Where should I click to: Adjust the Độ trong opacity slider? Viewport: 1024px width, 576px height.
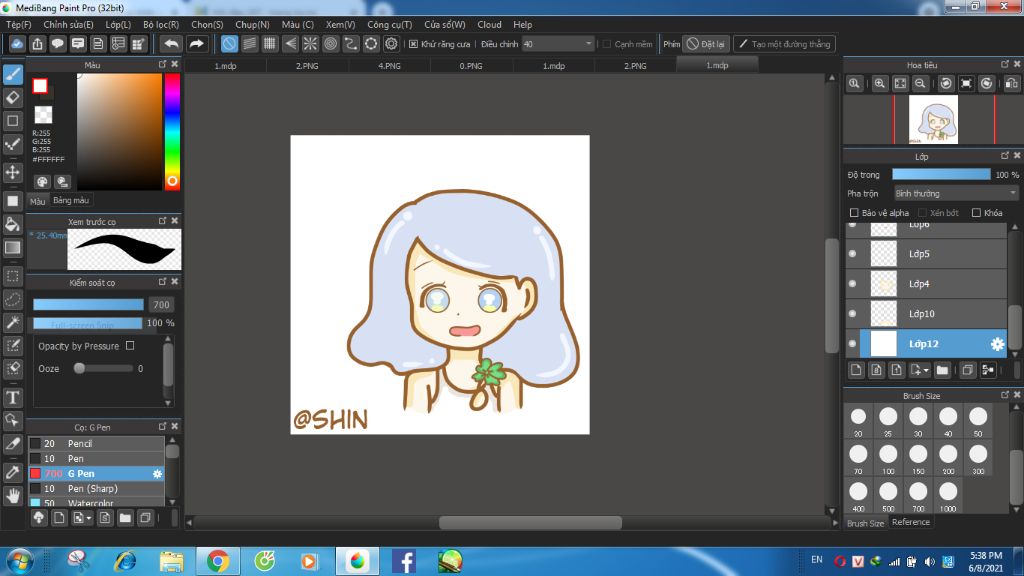click(941, 174)
